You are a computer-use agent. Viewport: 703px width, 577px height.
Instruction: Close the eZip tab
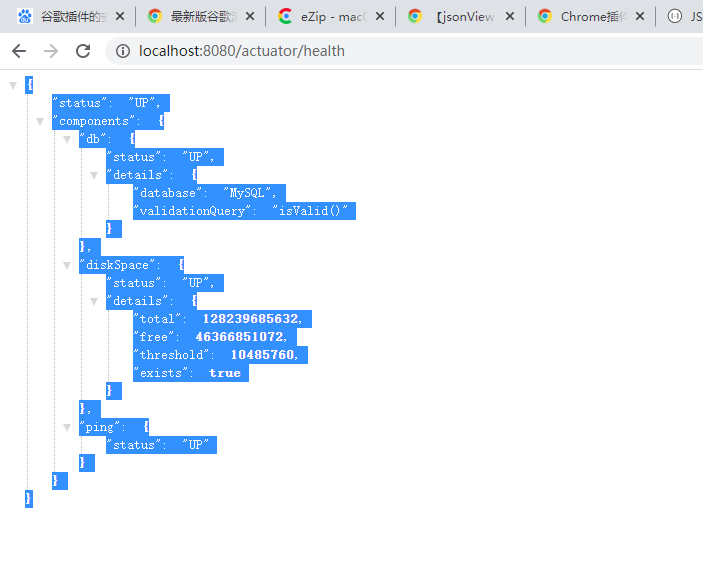pos(378,16)
